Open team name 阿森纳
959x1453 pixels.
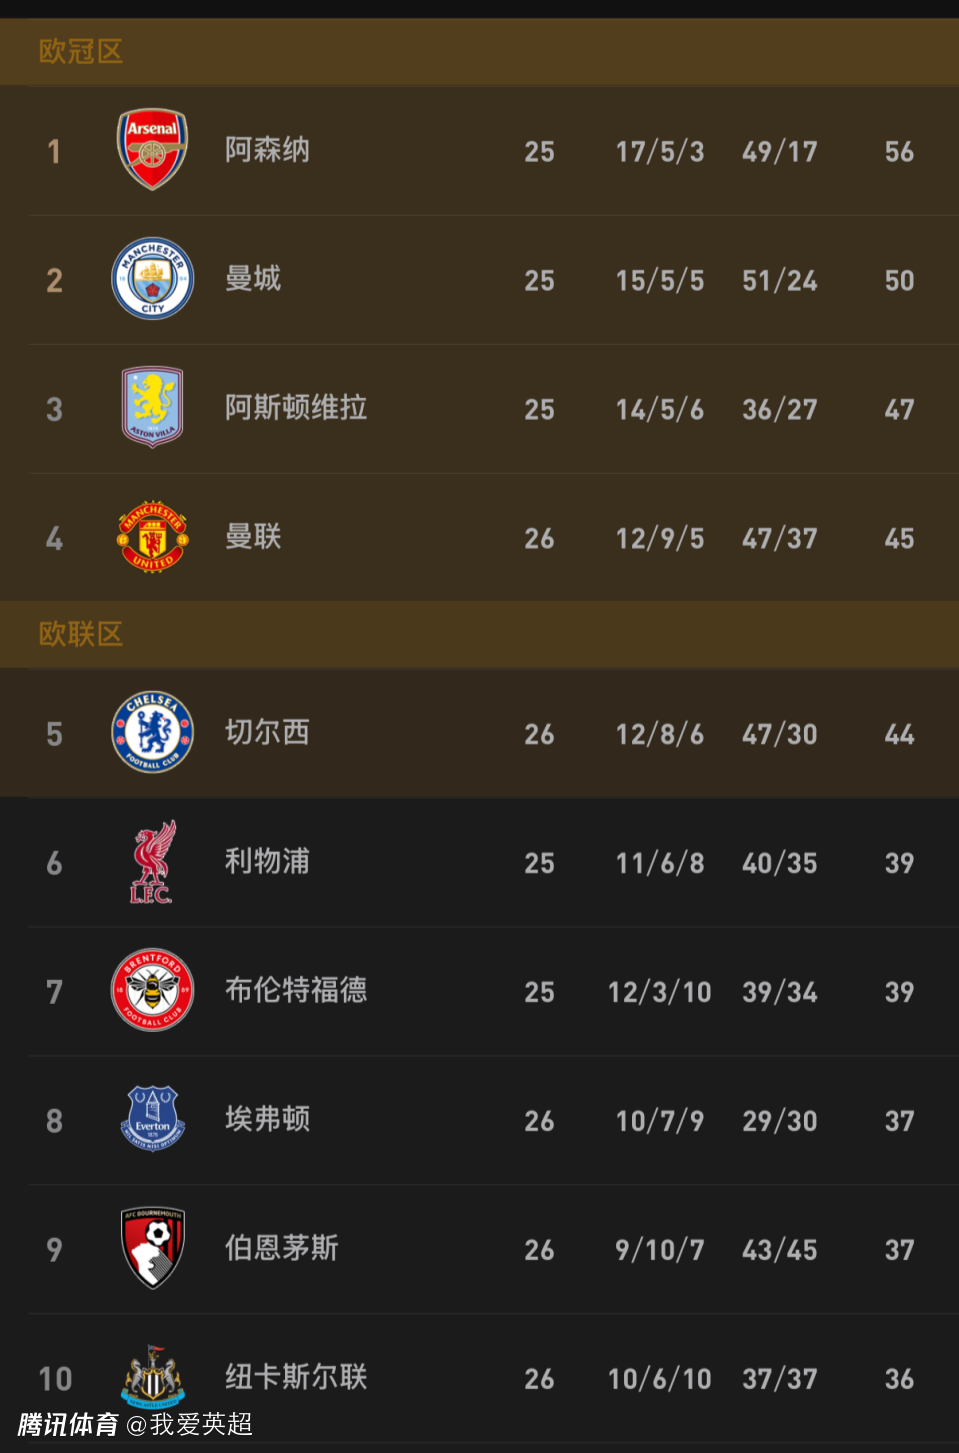click(x=267, y=150)
